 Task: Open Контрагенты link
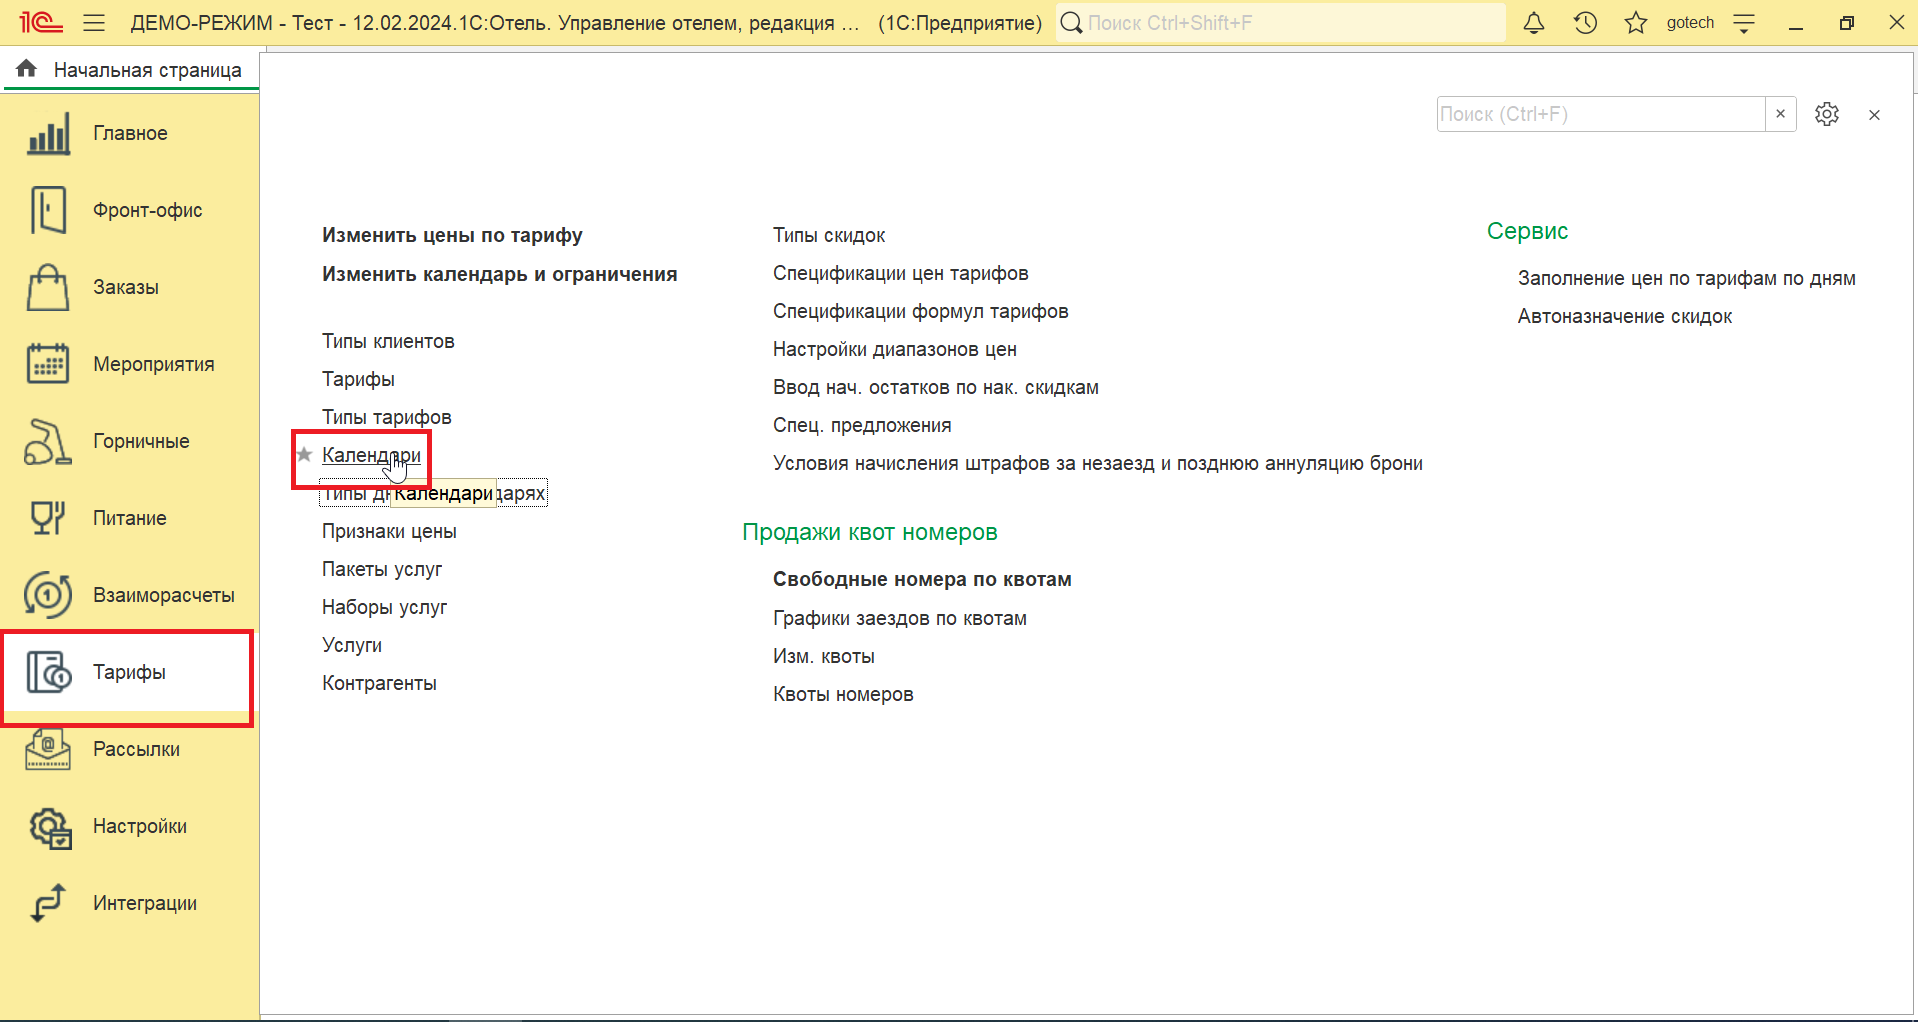coord(379,683)
